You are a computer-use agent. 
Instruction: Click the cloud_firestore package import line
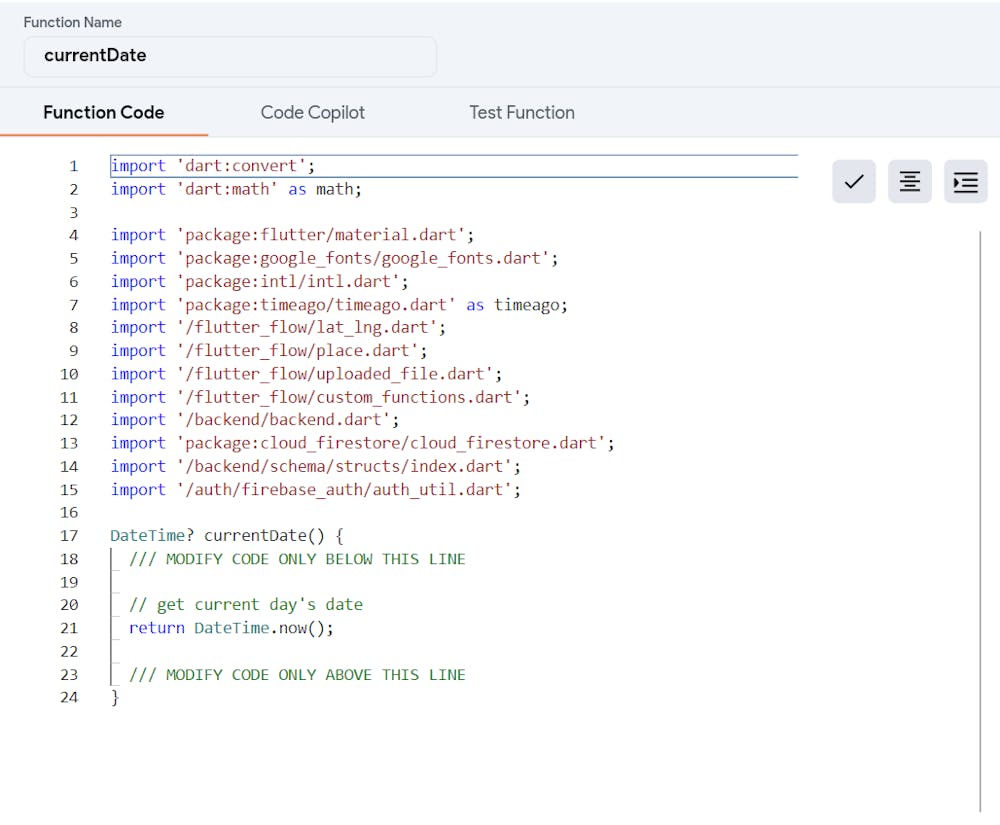point(362,443)
